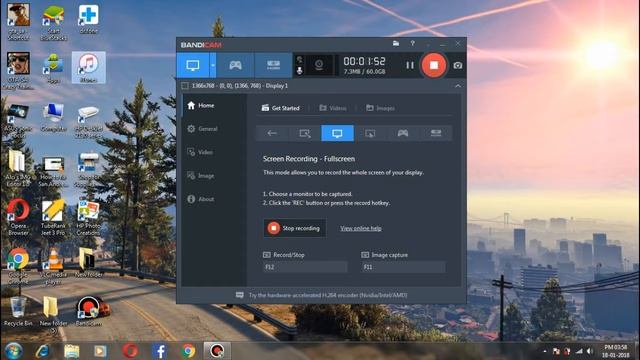The width and height of the screenshot is (640, 360).
Task: Switch to HDMI device recording mode in top toolbar
Action: [x=273, y=65]
